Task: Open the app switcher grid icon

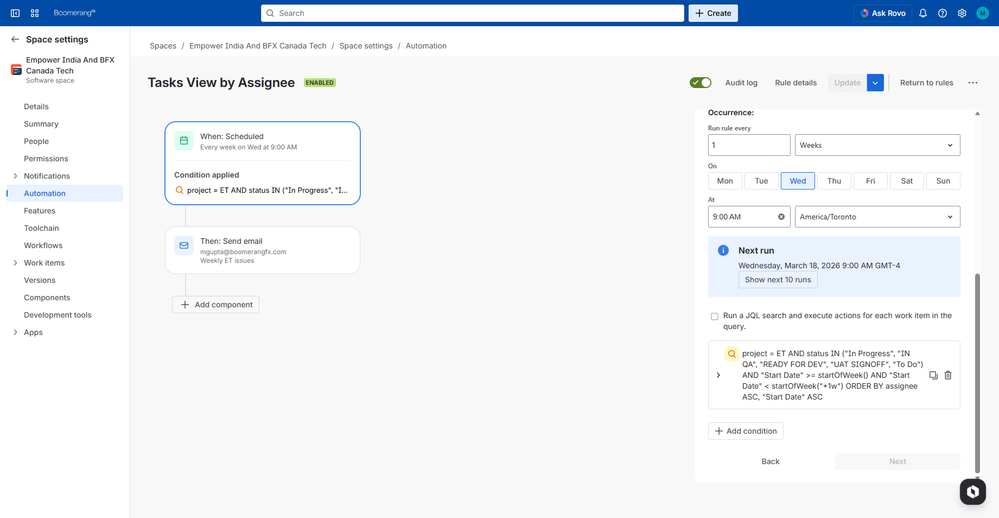Action: (34, 13)
